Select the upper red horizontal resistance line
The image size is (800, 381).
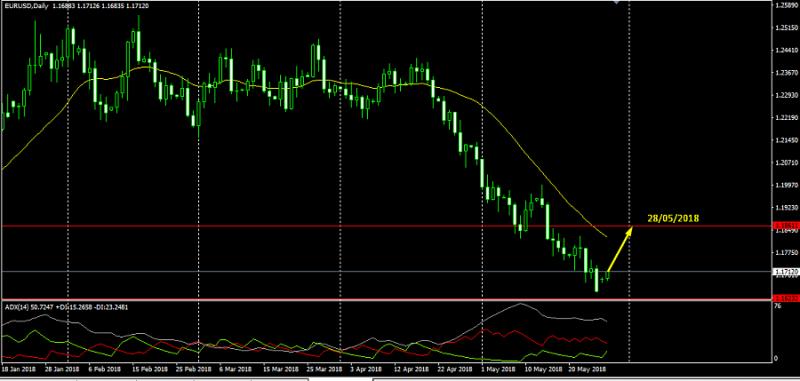387,225
